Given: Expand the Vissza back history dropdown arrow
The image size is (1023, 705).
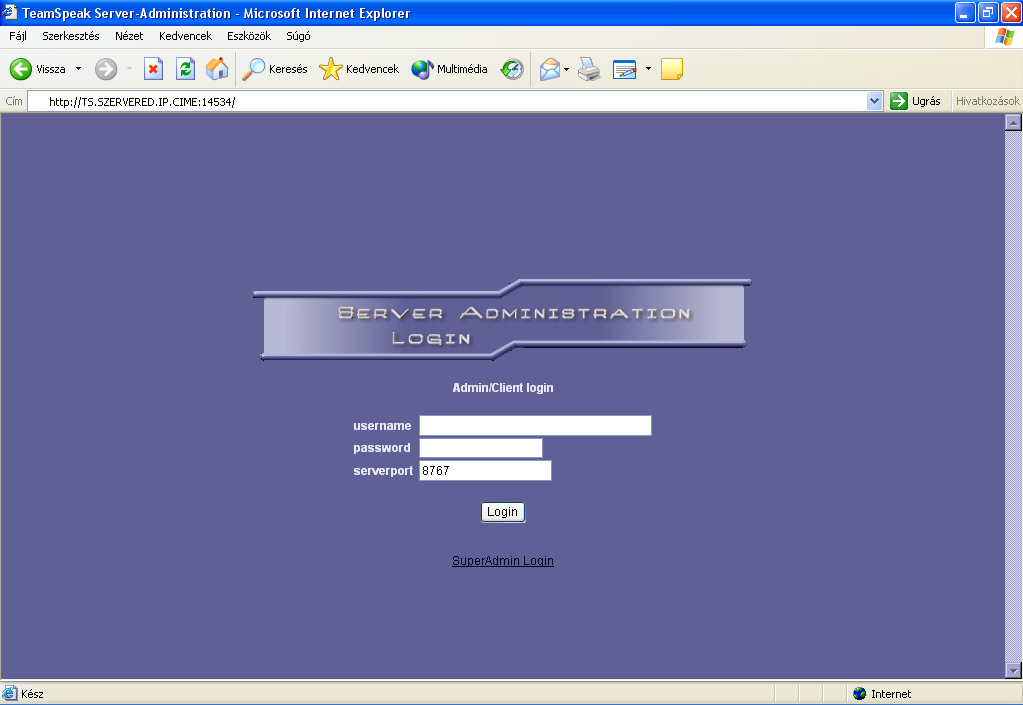Looking at the screenshot, I should tap(78, 69).
